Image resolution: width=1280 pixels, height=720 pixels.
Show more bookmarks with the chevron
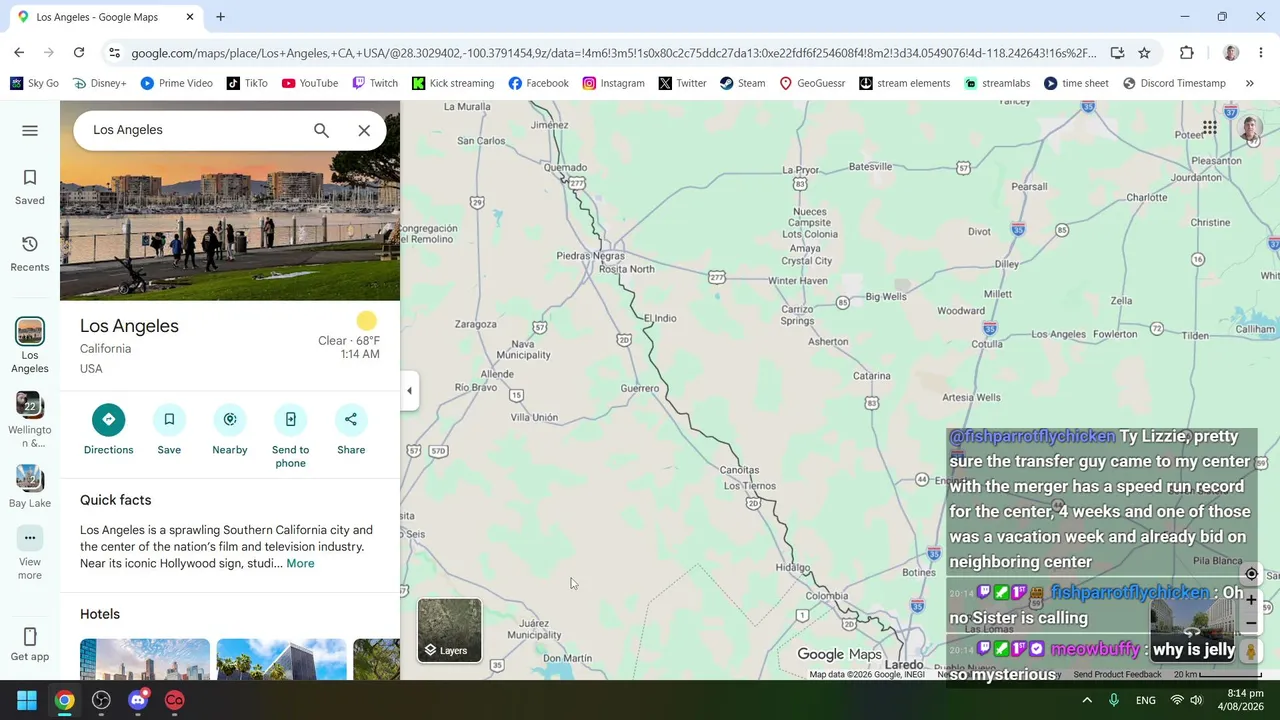(1249, 83)
